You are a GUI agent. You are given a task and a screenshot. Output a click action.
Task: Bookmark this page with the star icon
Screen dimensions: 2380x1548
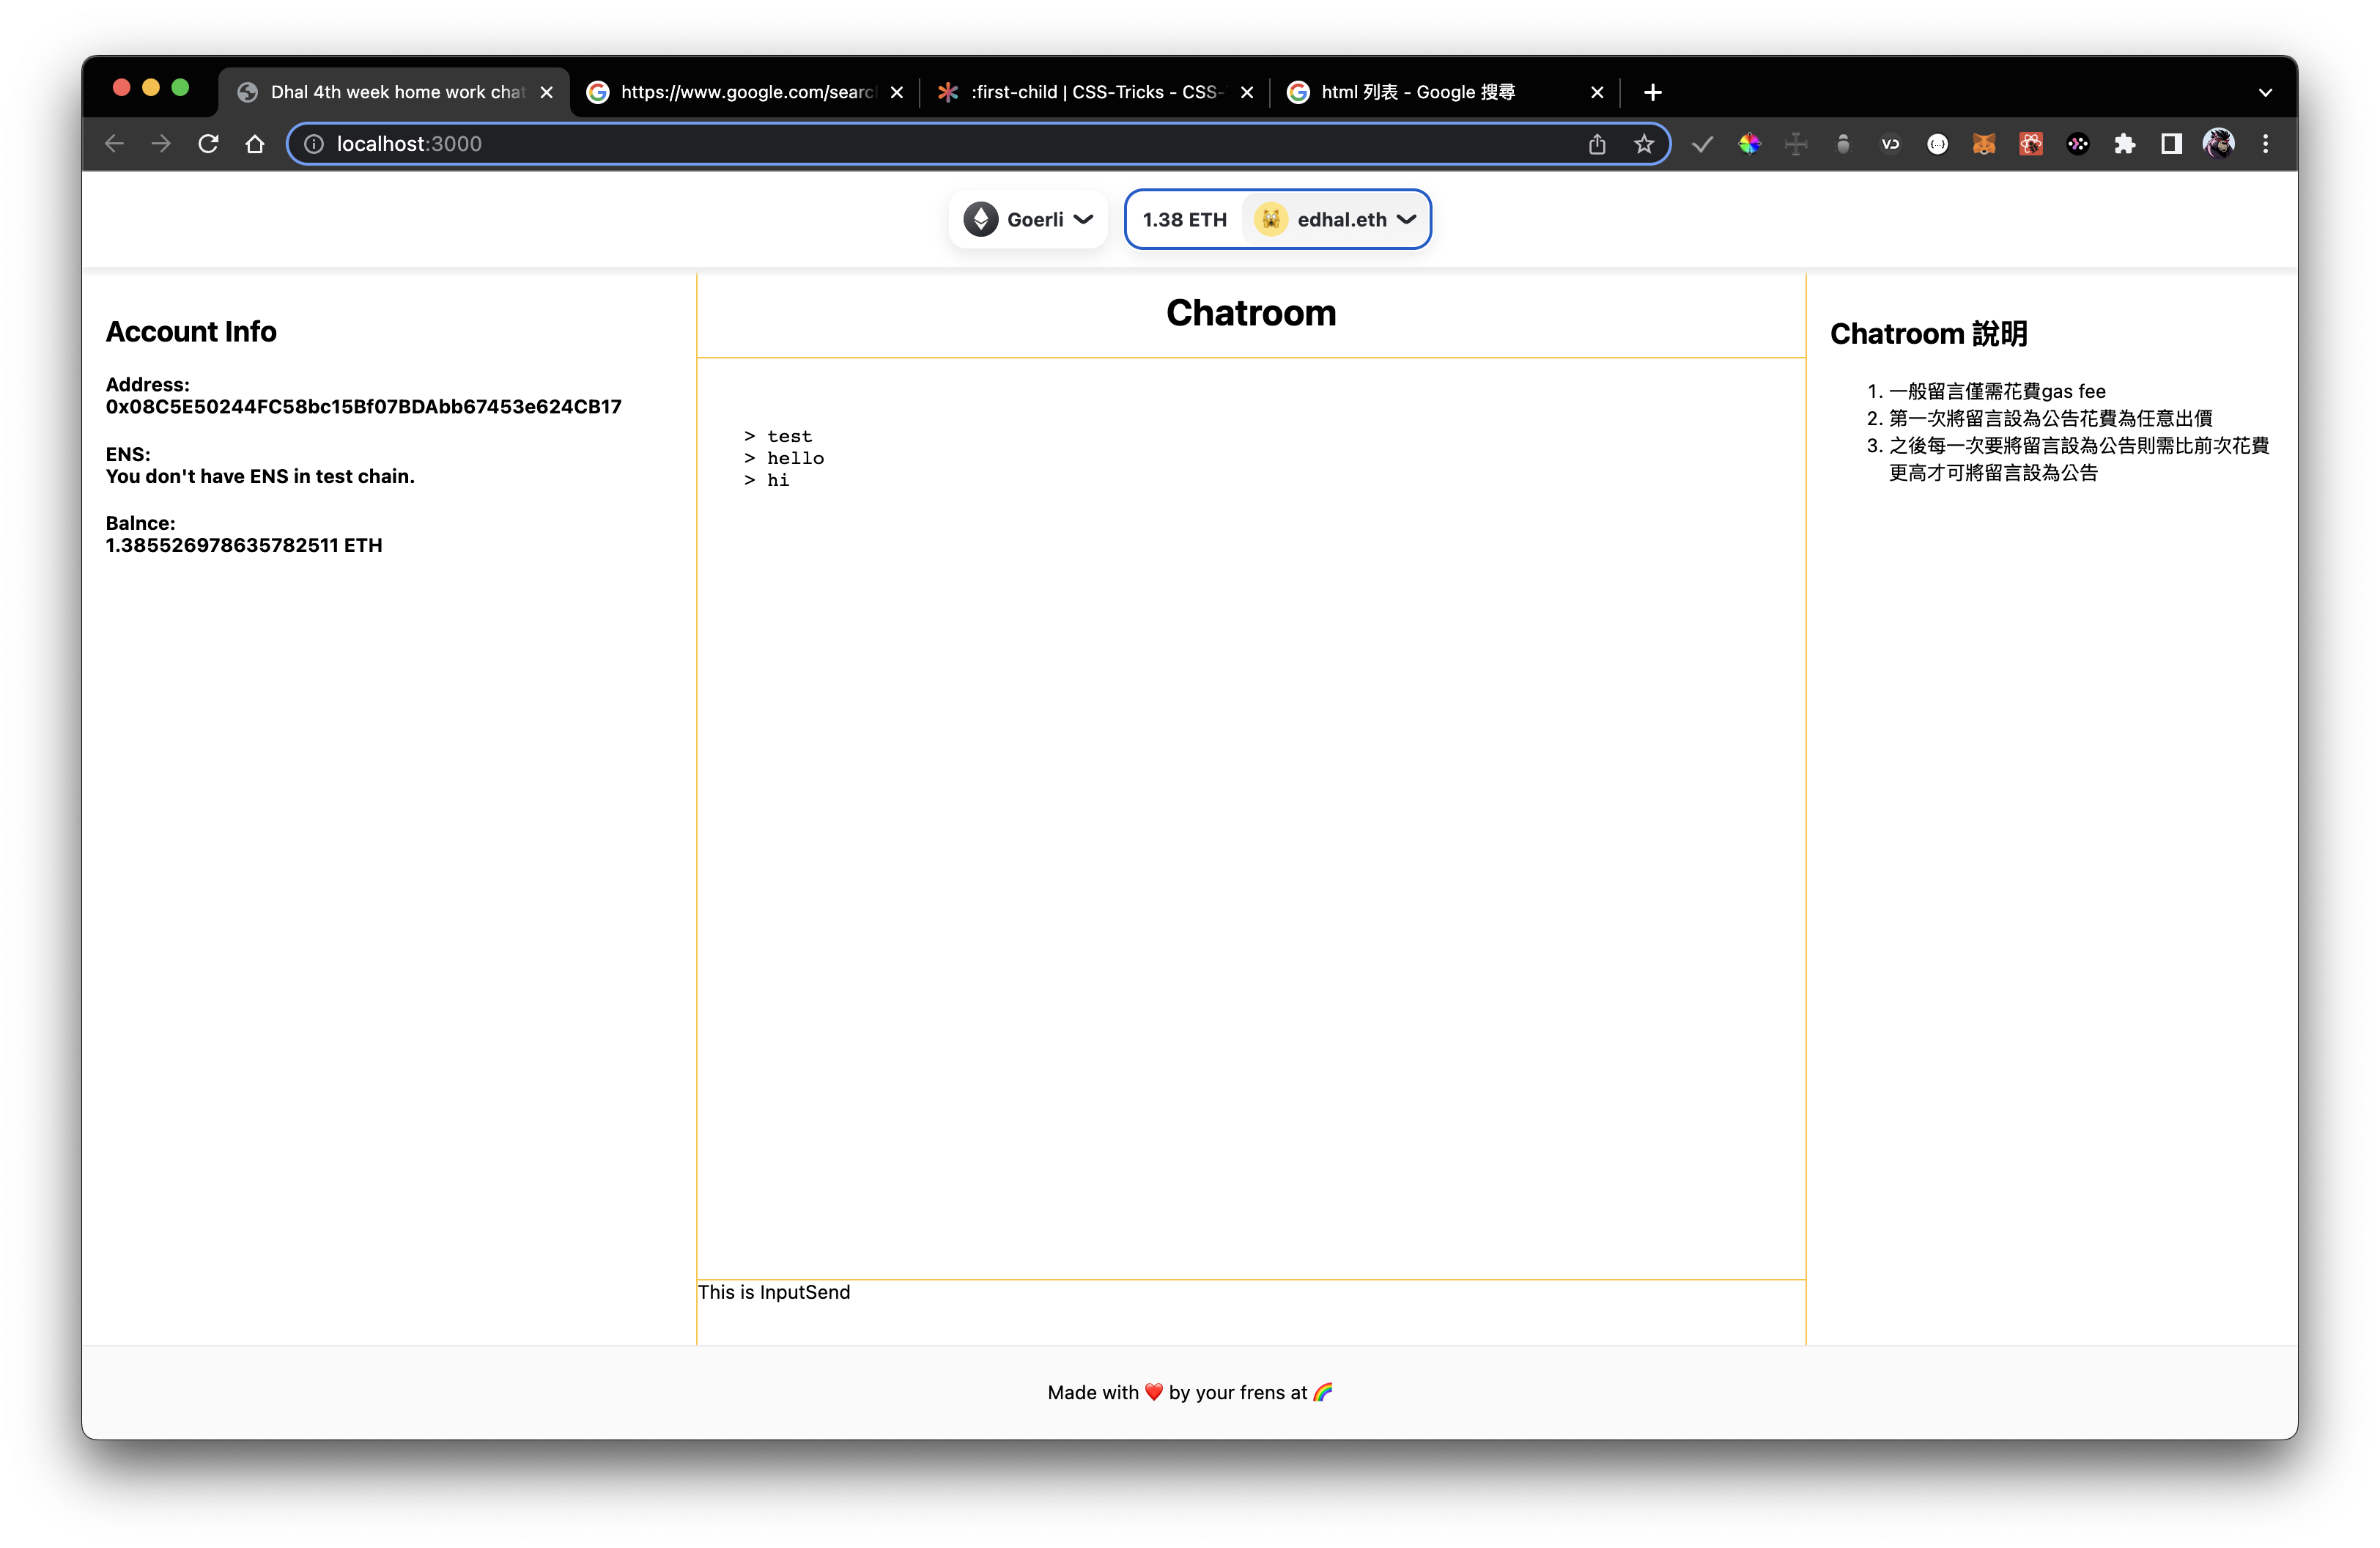coord(1644,144)
